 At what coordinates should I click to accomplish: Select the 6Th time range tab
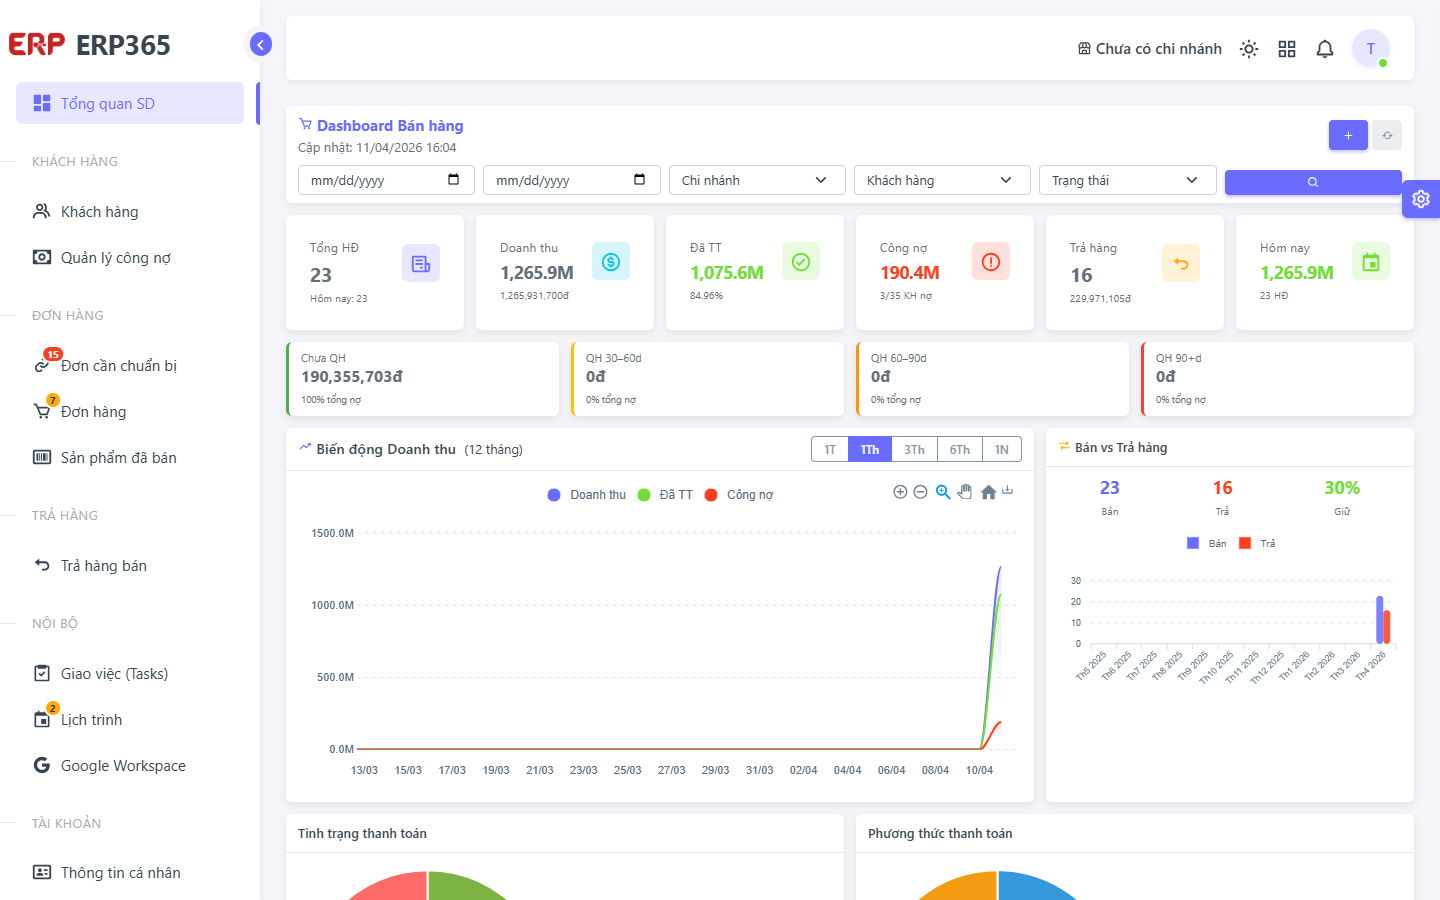point(960,450)
